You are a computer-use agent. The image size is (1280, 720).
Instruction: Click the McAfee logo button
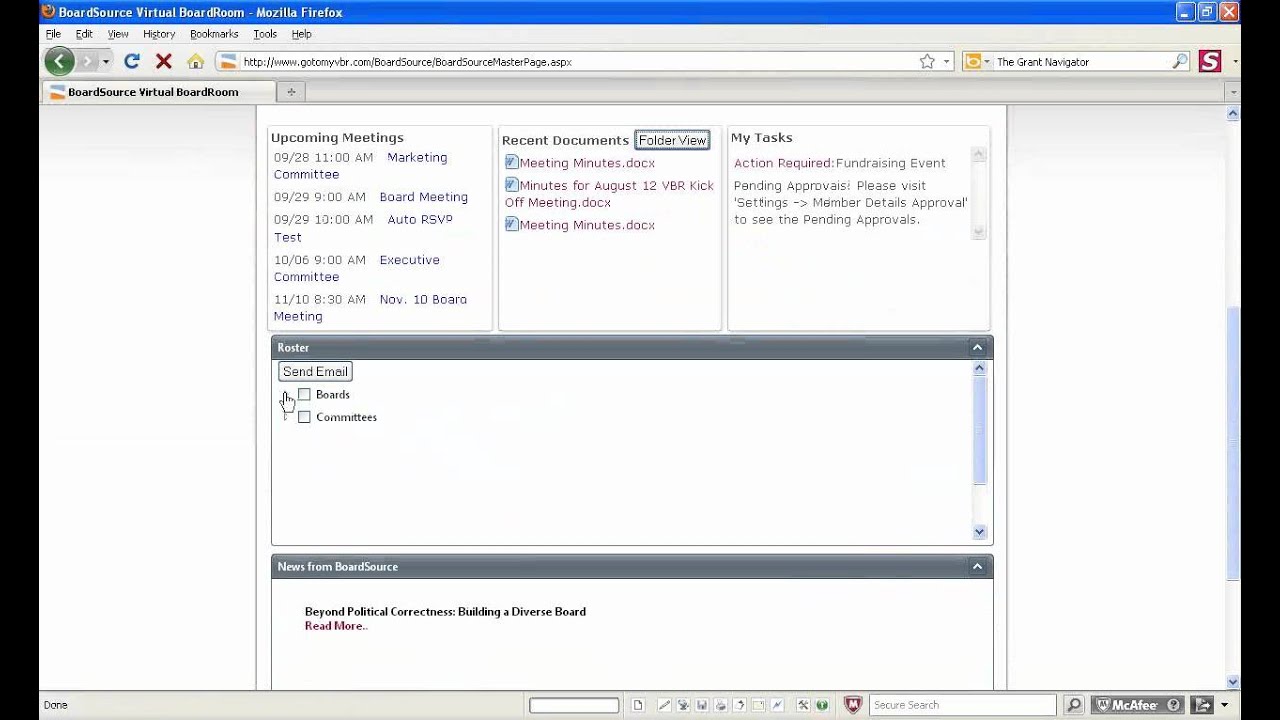click(x=1137, y=705)
